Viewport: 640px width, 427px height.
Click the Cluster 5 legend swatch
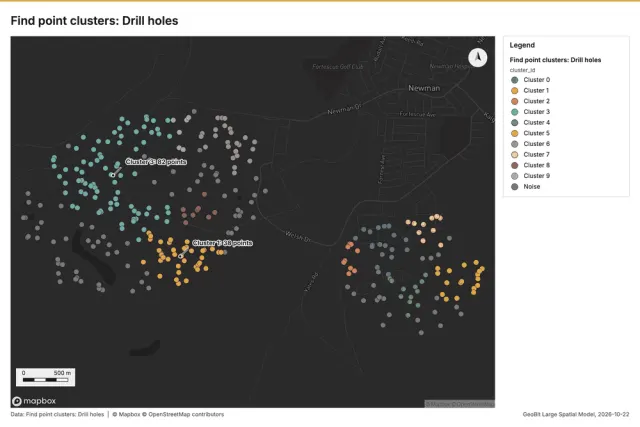515,133
